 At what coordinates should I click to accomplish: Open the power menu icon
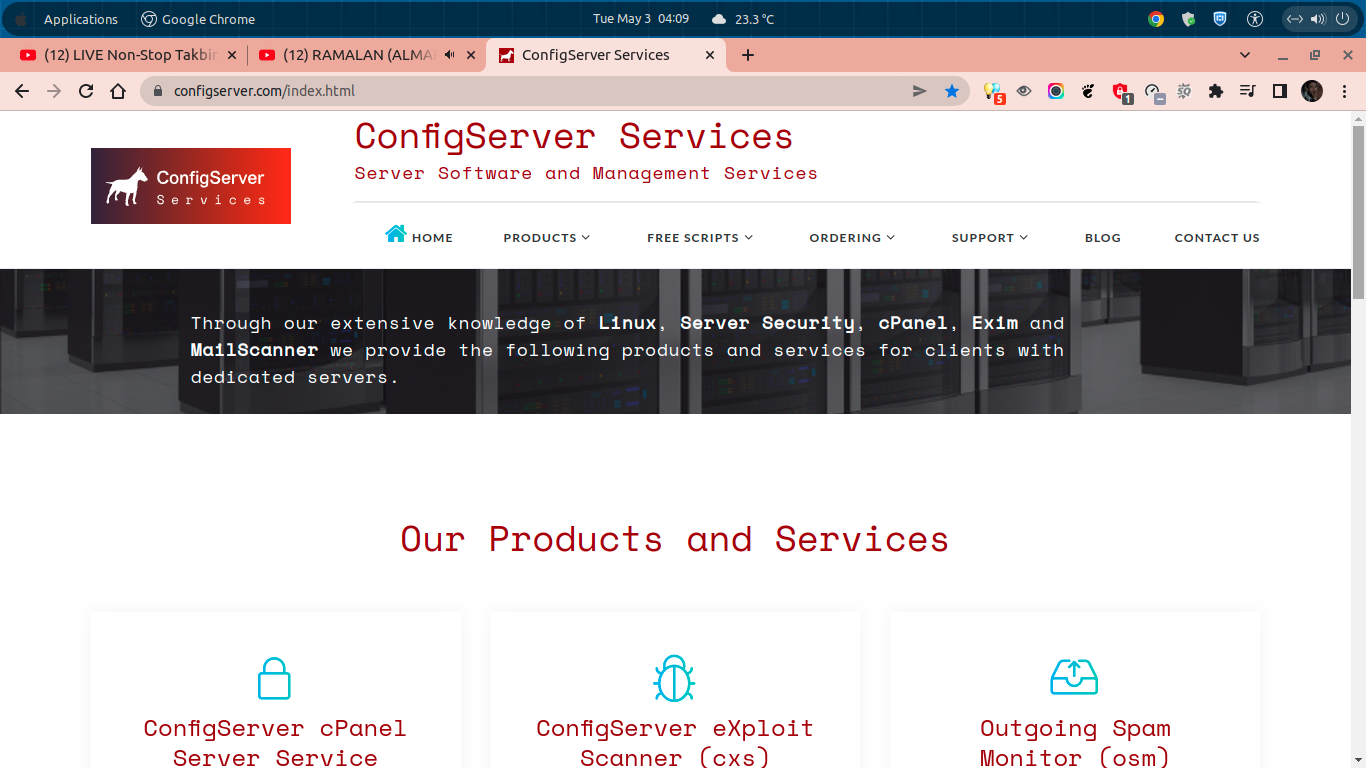tap(1342, 19)
